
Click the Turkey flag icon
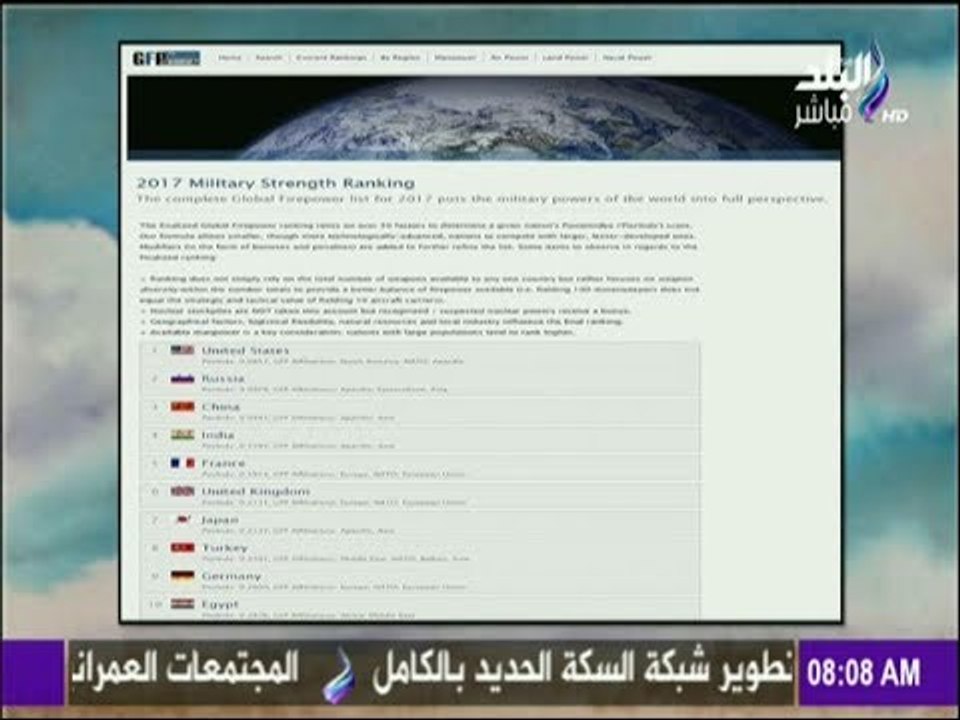(x=182, y=547)
